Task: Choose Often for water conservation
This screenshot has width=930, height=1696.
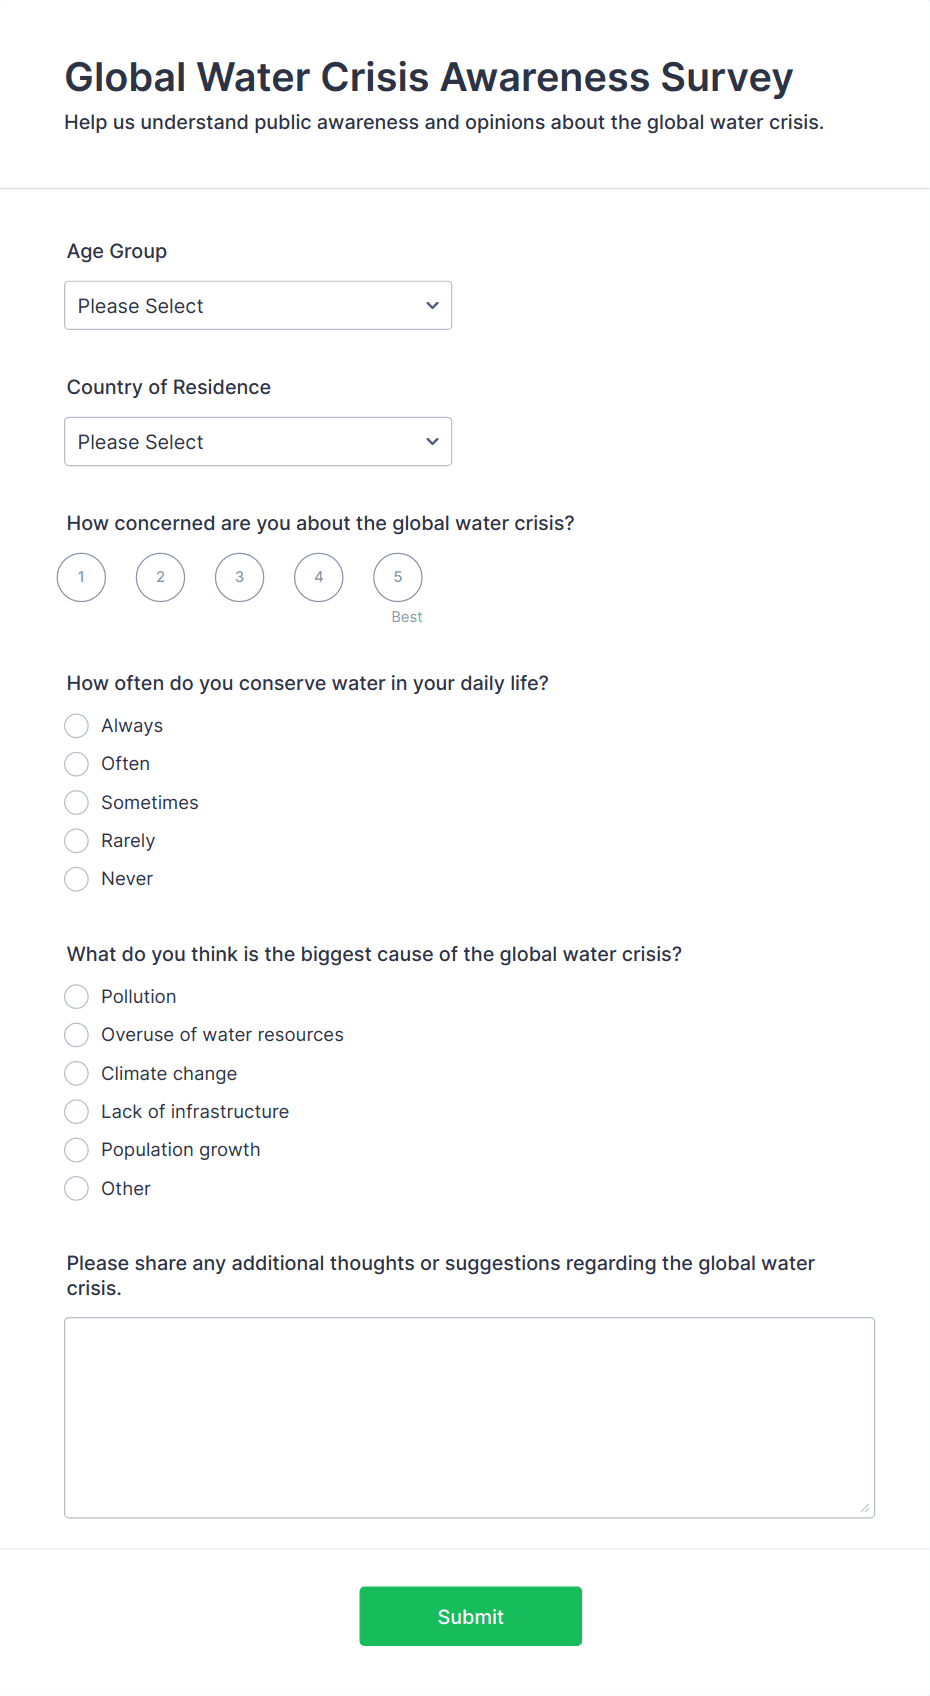Action: (x=77, y=764)
